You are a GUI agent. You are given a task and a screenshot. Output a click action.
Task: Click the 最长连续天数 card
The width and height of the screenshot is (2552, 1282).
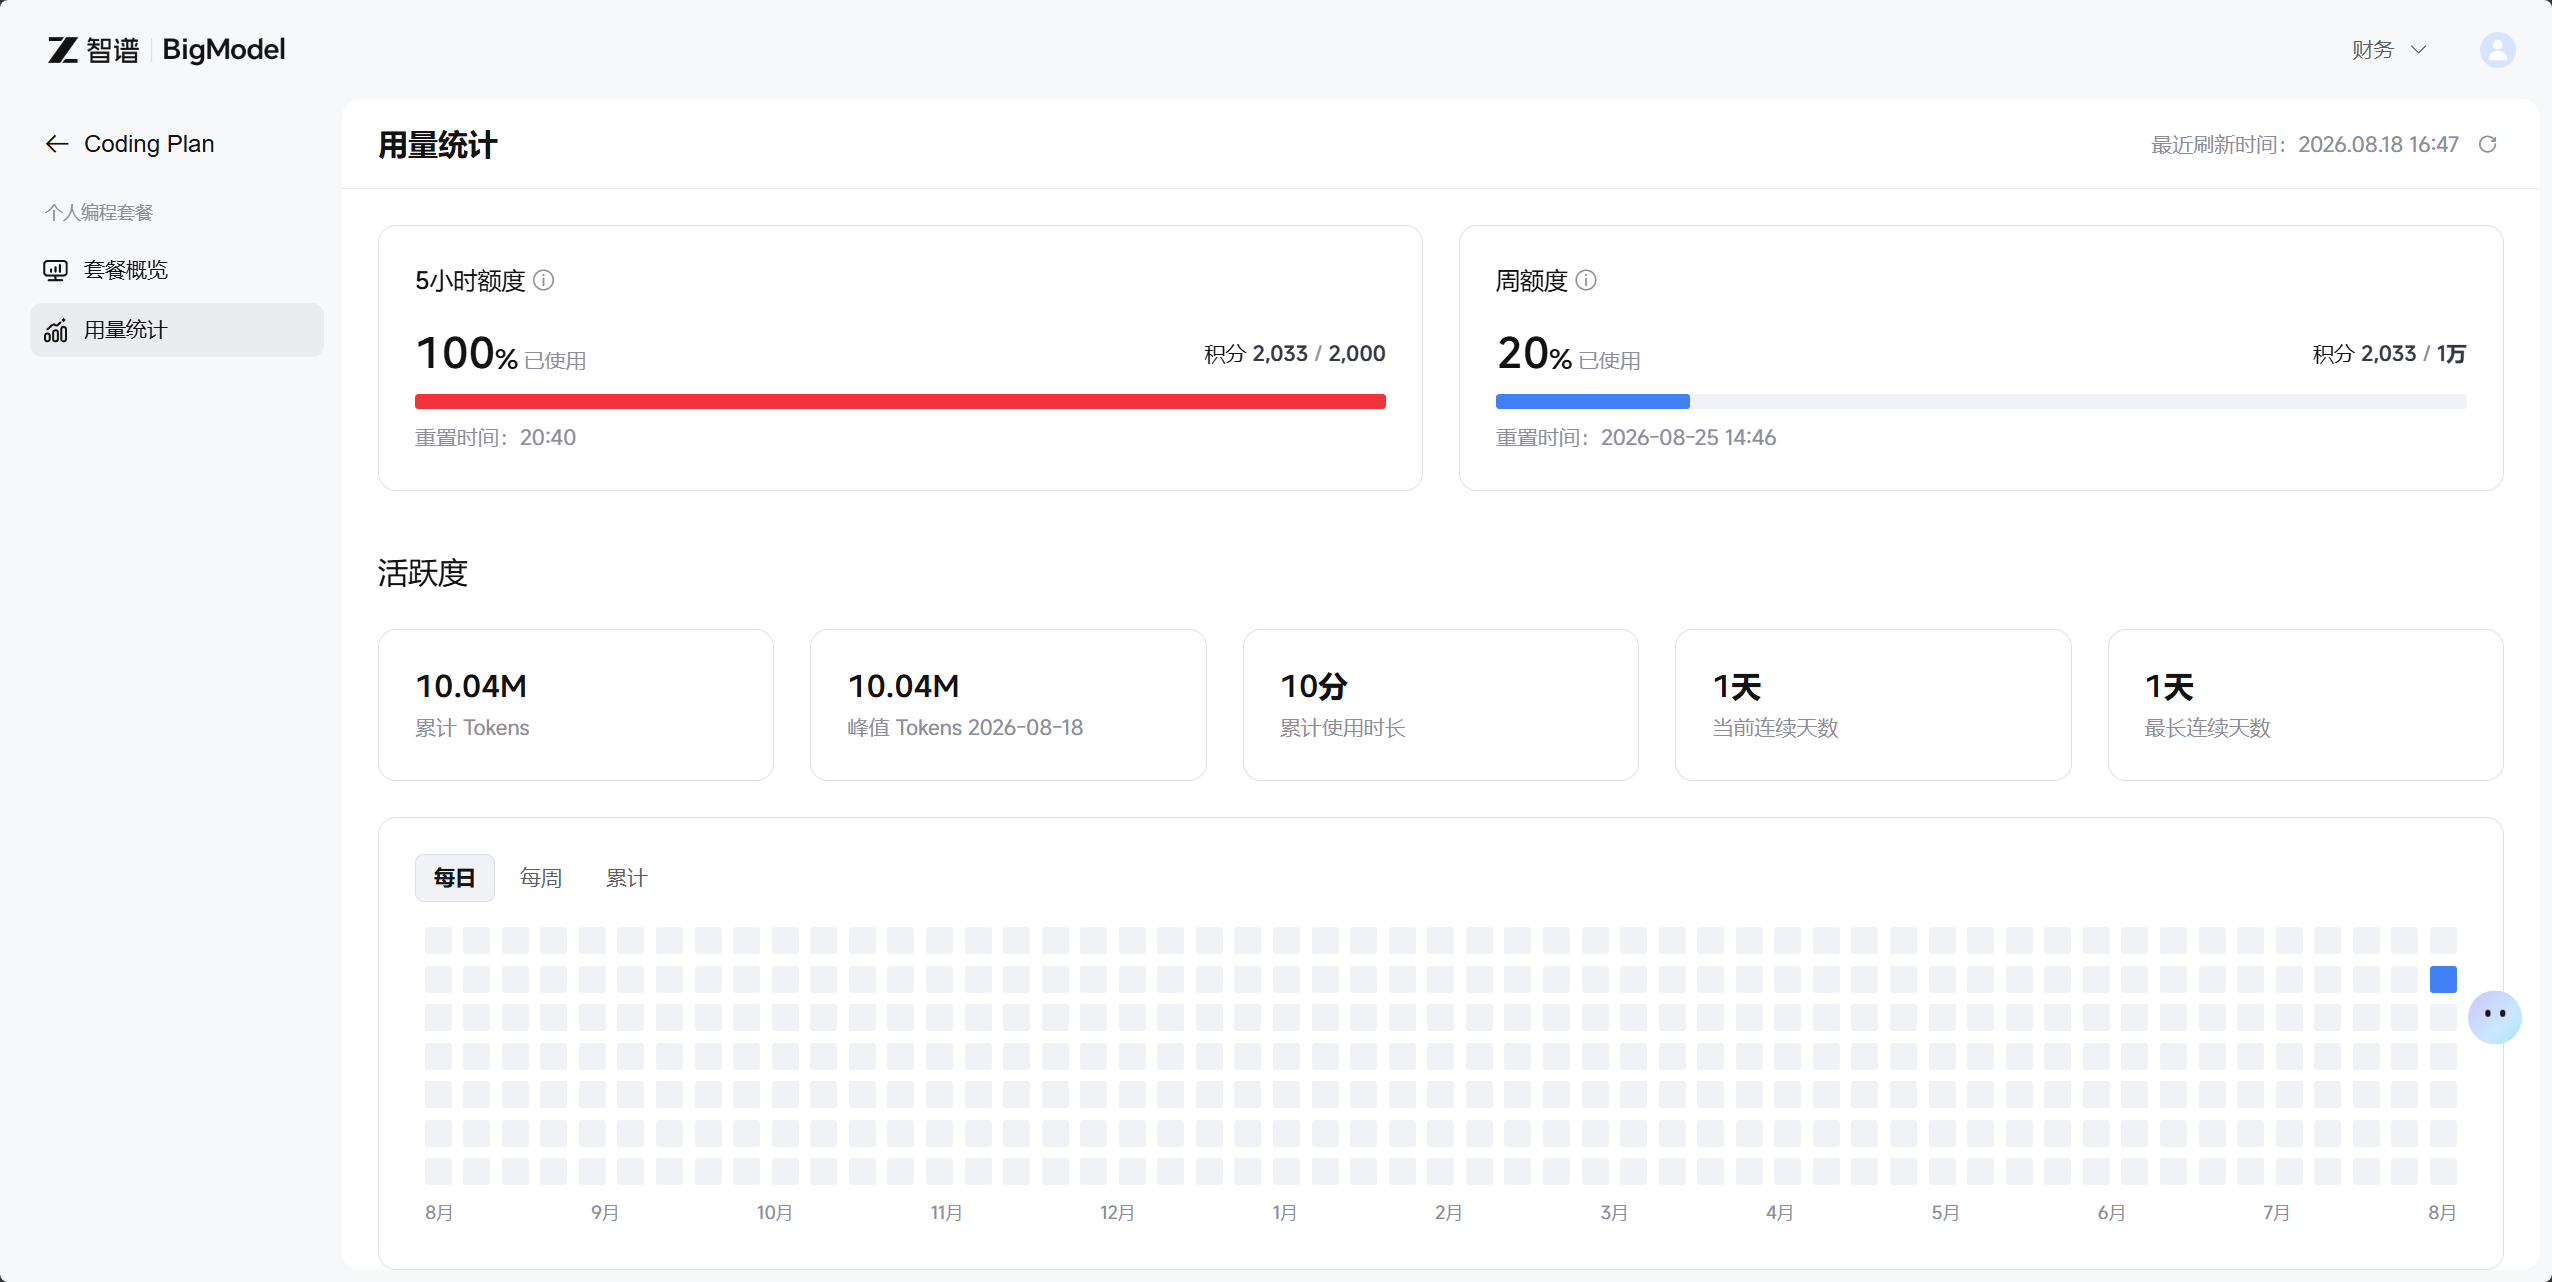point(2306,705)
